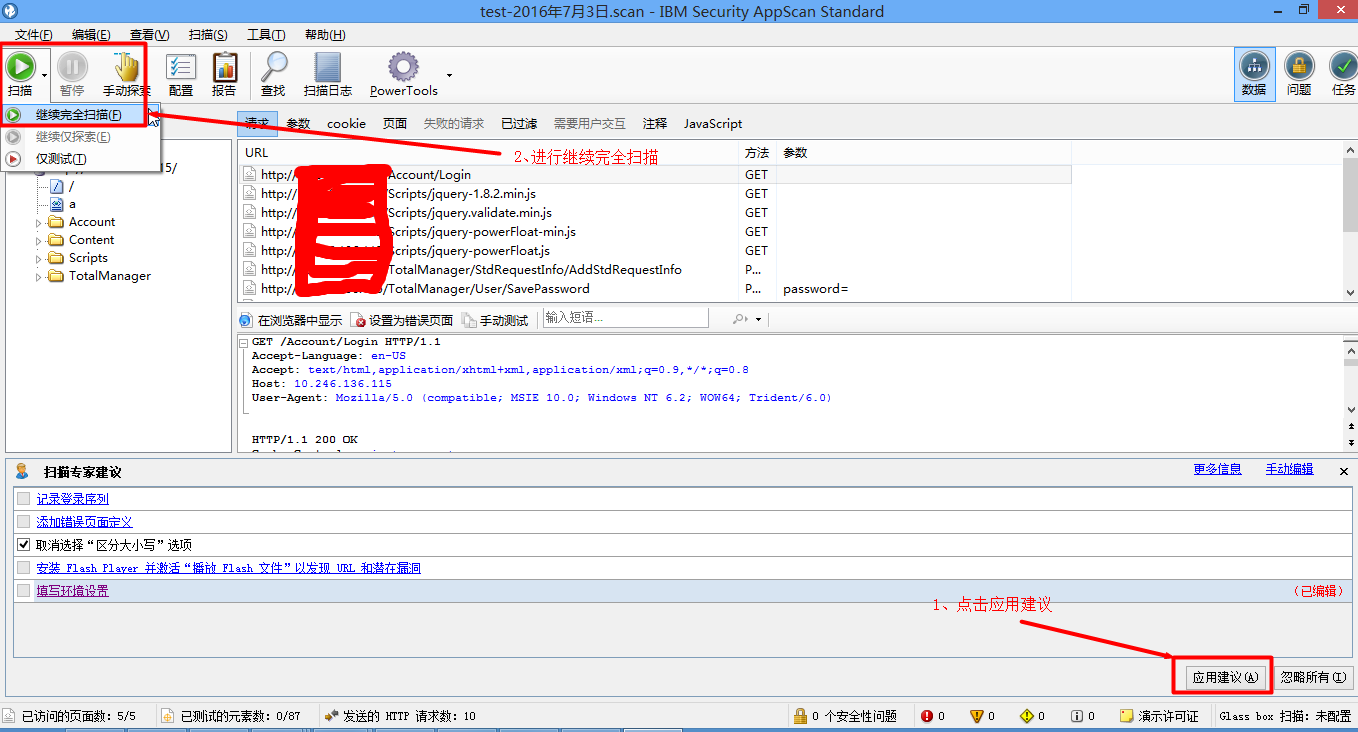1358x732 pixels.
Task: Click the 忽略所有(I) button
Action: tap(1314, 677)
